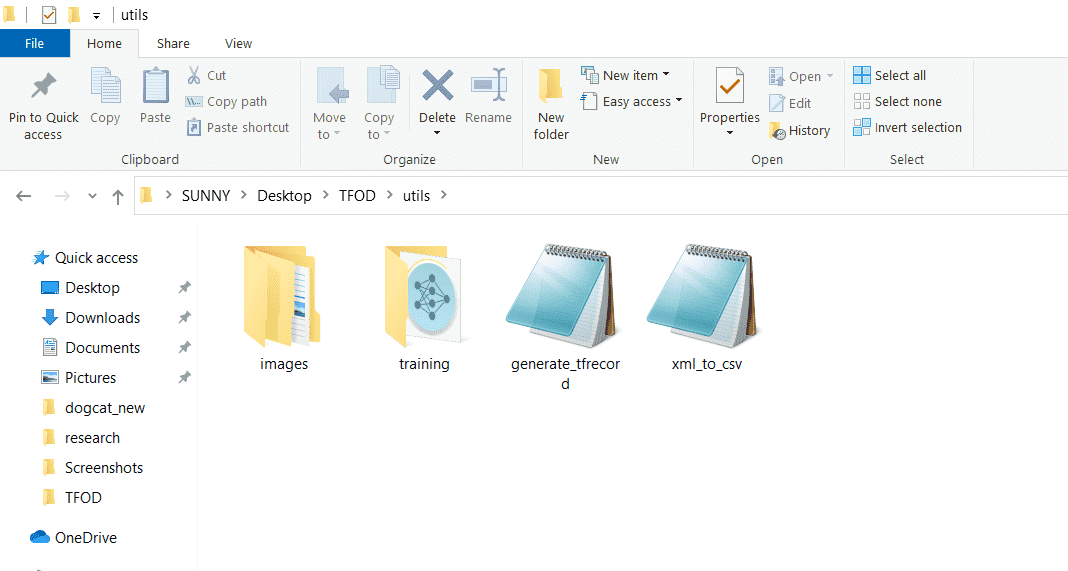Click the Copy path icon
The image size is (1068, 571).
click(194, 102)
